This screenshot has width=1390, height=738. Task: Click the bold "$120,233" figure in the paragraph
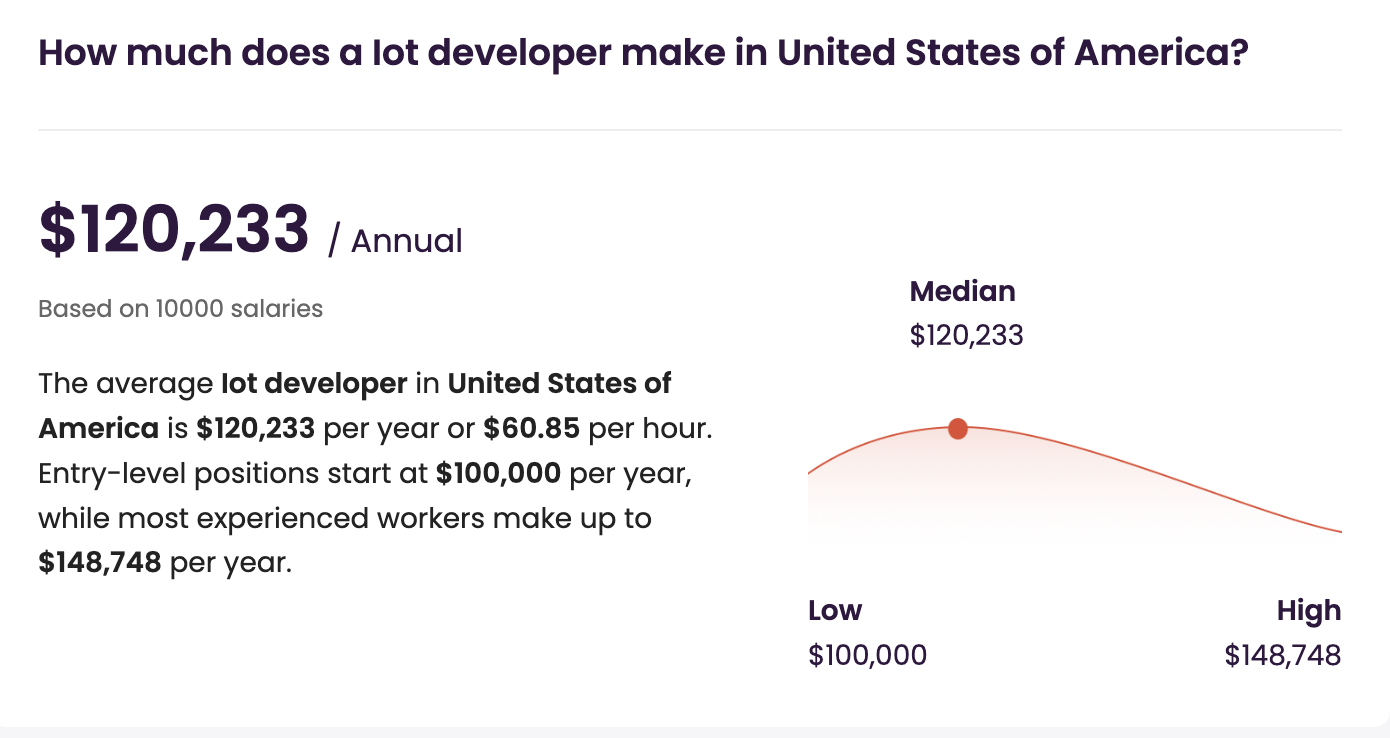click(x=256, y=428)
